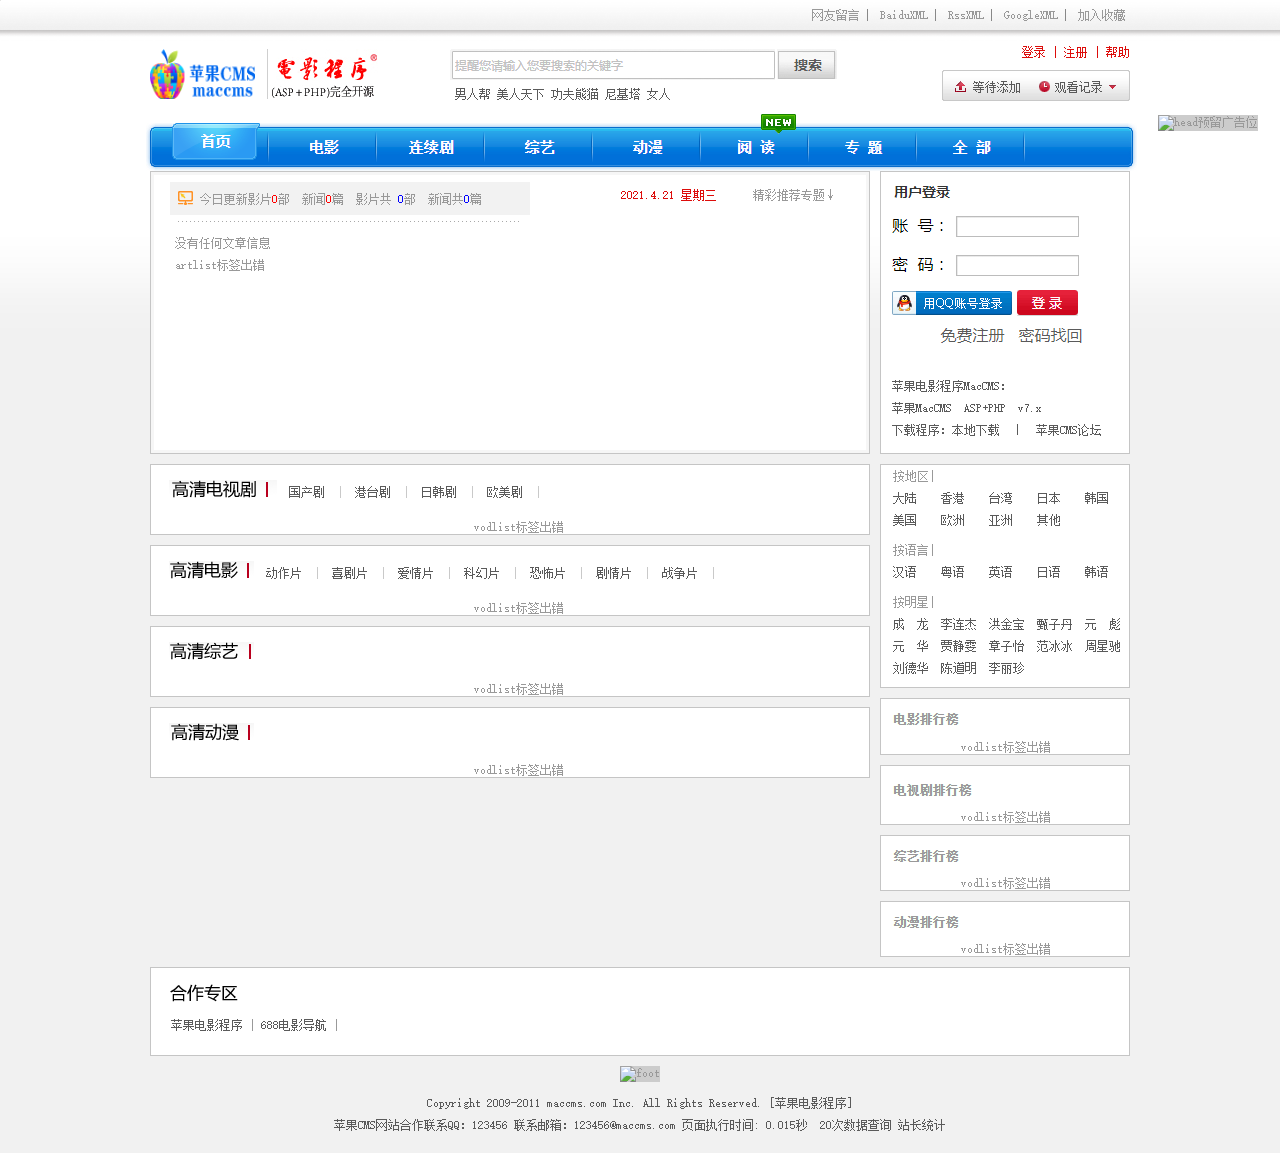This screenshot has width=1280, height=1153.
Task: Click the date text 2021.4.21 星期三
Action: 668,195
